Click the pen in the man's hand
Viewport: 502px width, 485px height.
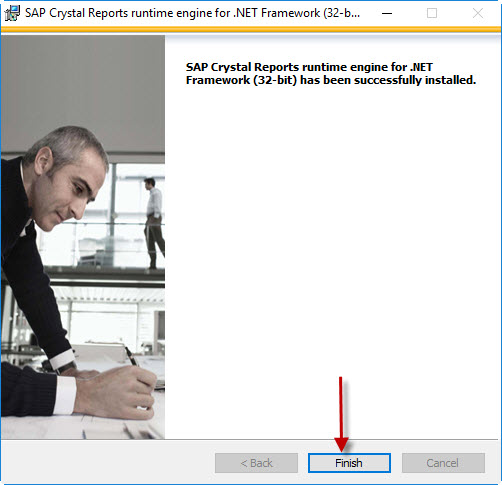click(x=132, y=356)
